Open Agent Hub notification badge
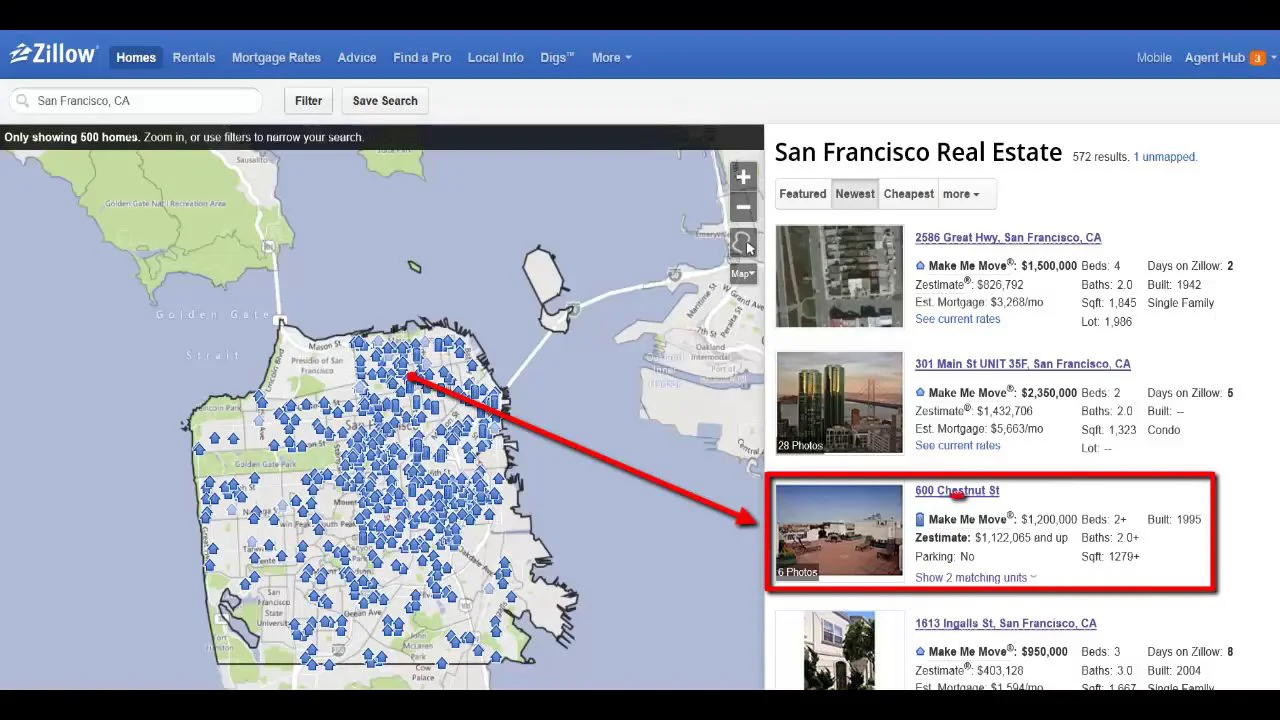This screenshot has height=720, width=1280. point(1258,58)
